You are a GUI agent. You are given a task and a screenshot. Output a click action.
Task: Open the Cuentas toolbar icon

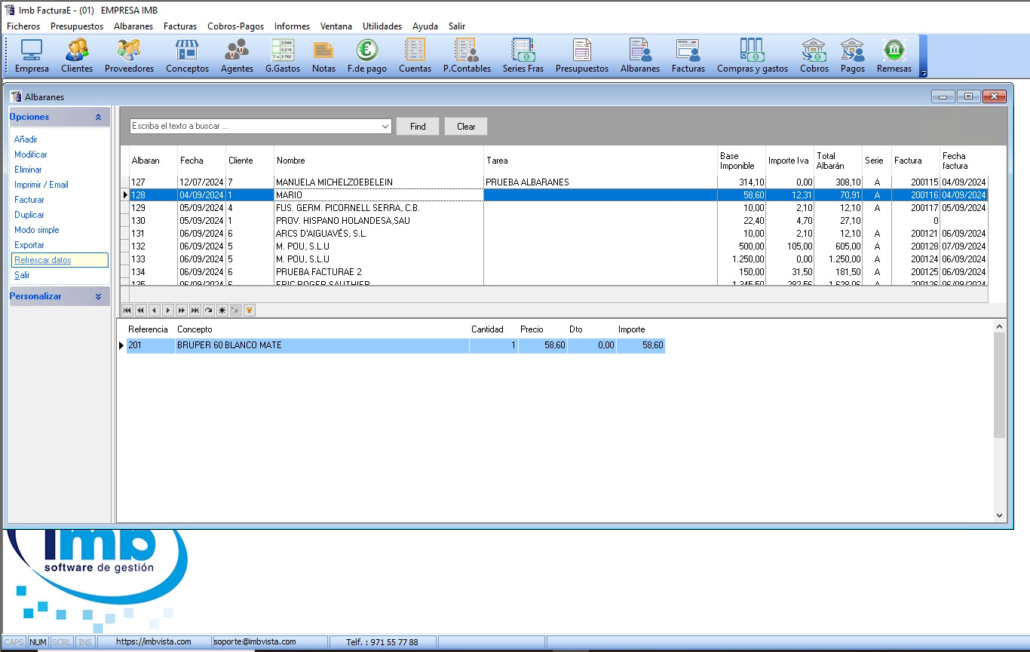[x=415, y=56]
